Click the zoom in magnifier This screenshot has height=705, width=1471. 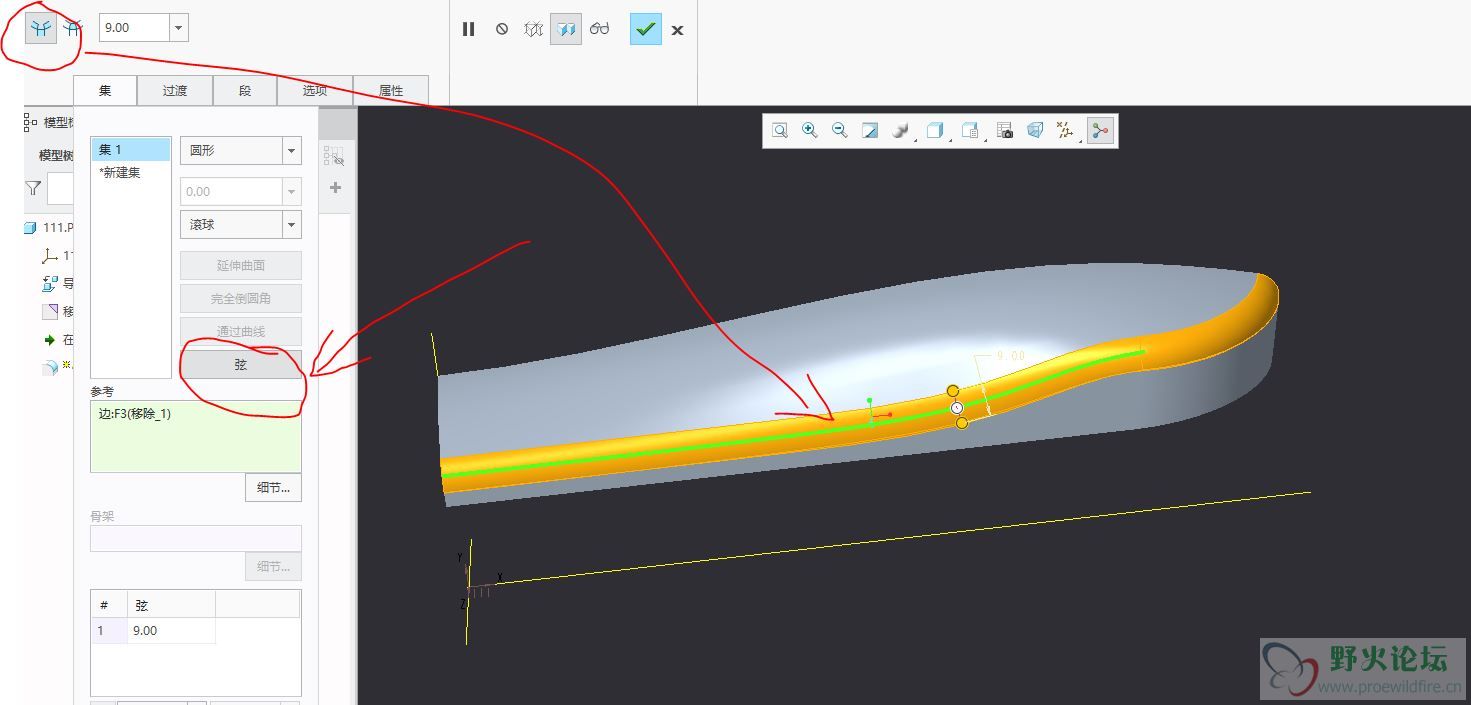tap(810, 131)
